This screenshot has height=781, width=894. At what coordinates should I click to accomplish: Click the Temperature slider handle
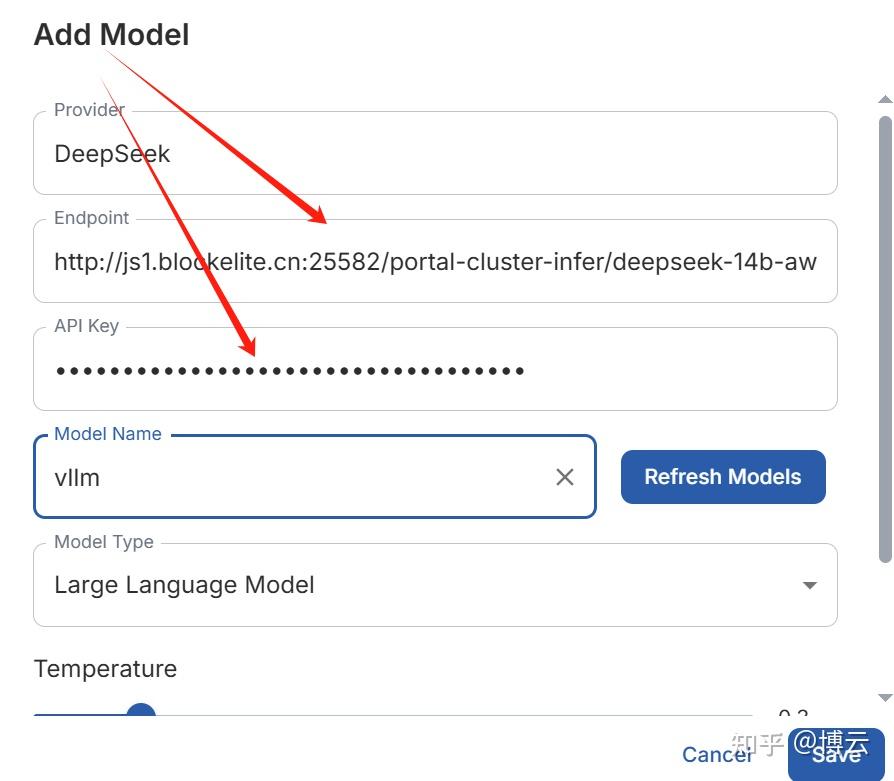(x=141, y=712)
